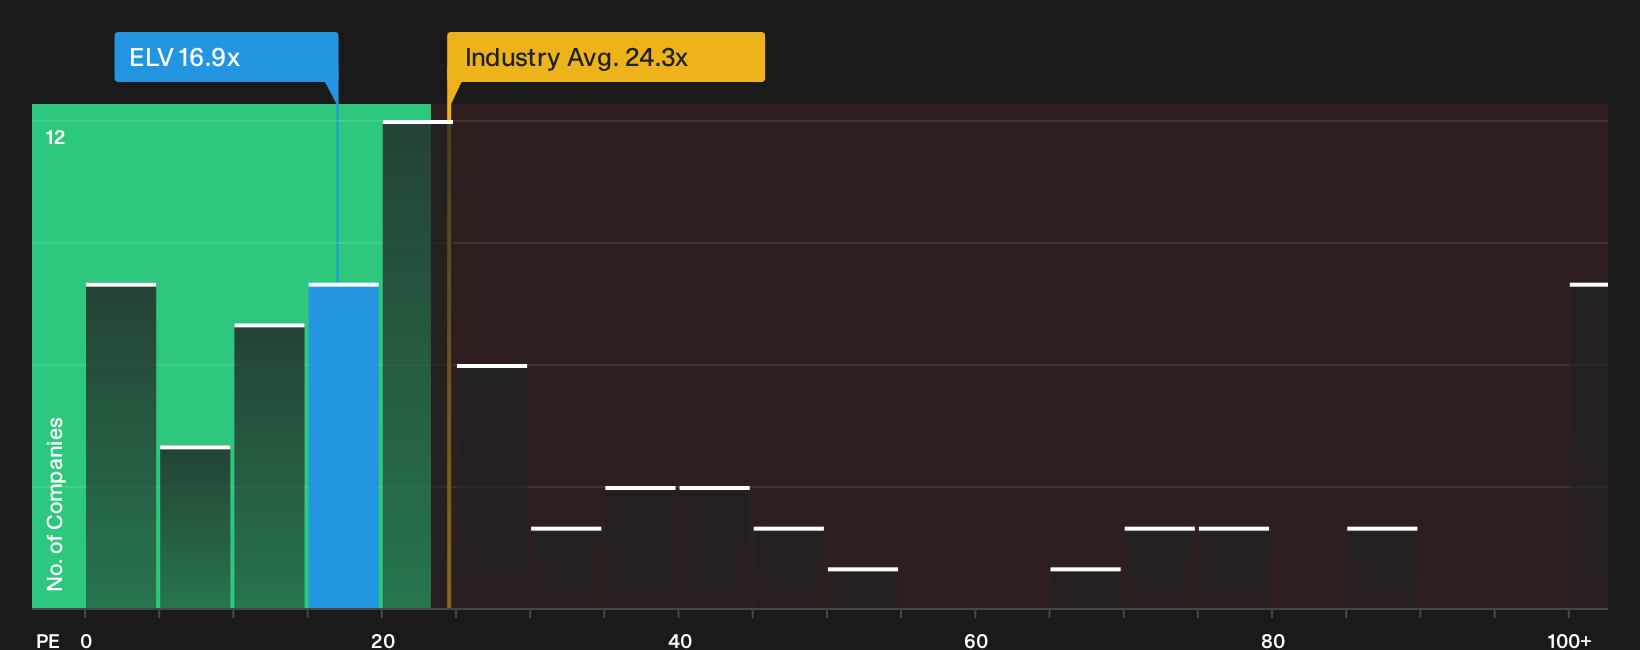Viewport: 1640px width, 650px height.
Task: Click the y-axis value 12
Action: pos(55,137)
